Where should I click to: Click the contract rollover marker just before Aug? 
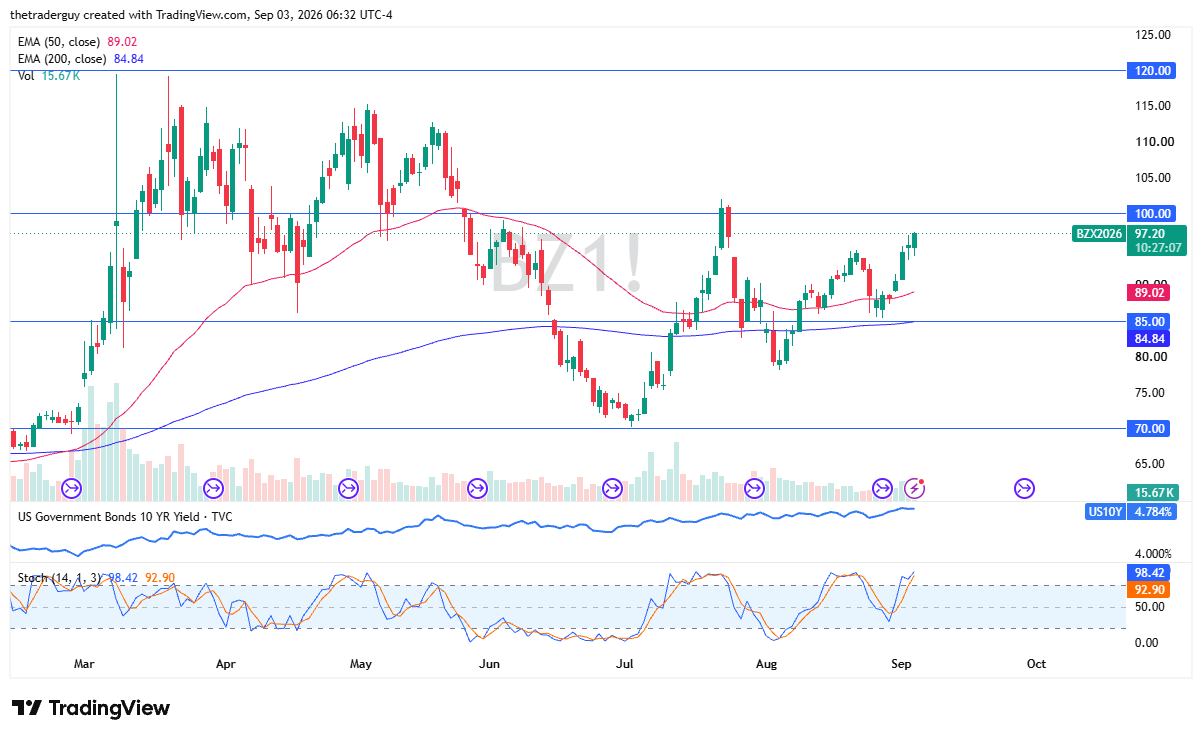[x=754, y=489]
